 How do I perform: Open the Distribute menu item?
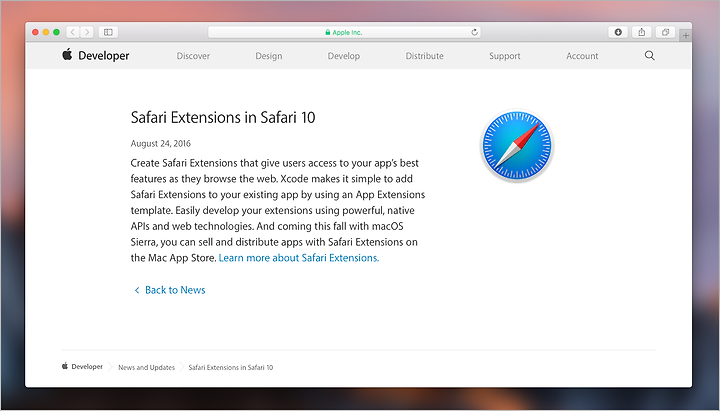coord(424,56)
